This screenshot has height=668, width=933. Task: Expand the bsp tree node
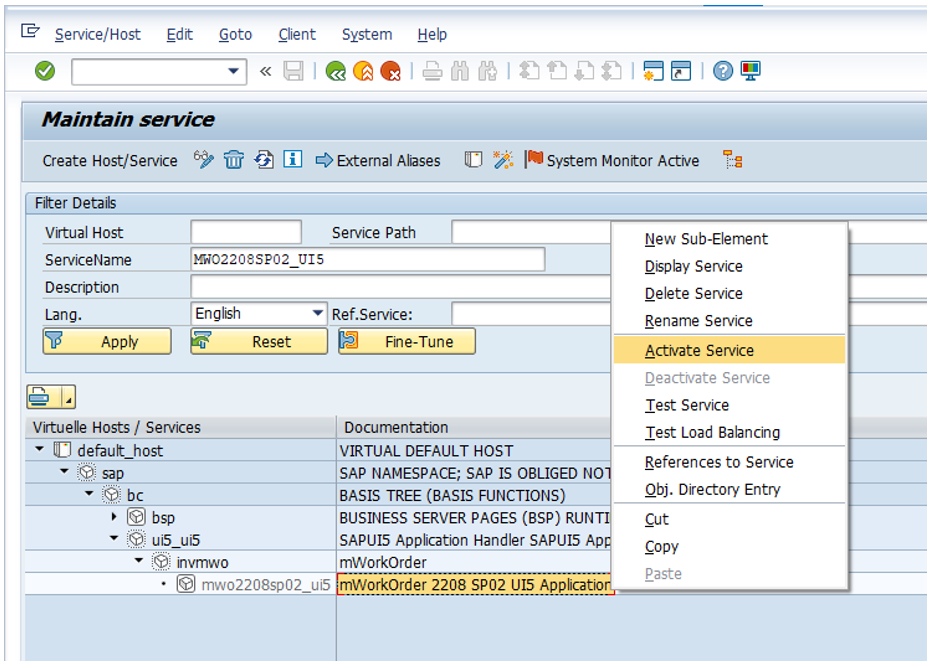(114, 517)
